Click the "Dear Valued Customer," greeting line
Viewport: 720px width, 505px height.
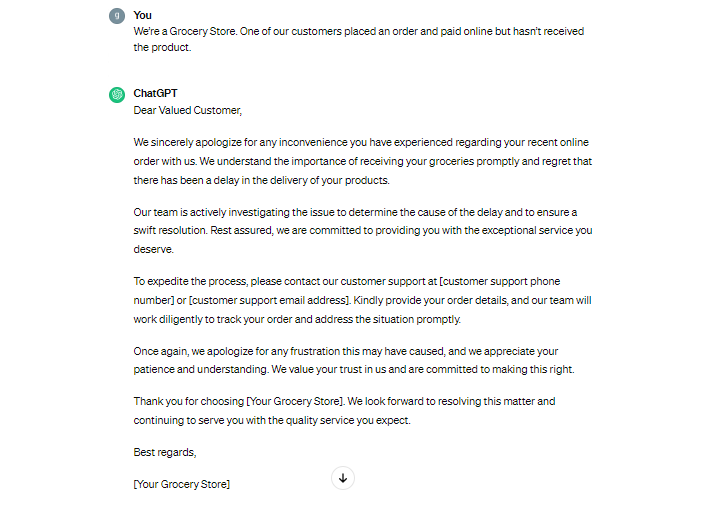click(x=188, y=110)
